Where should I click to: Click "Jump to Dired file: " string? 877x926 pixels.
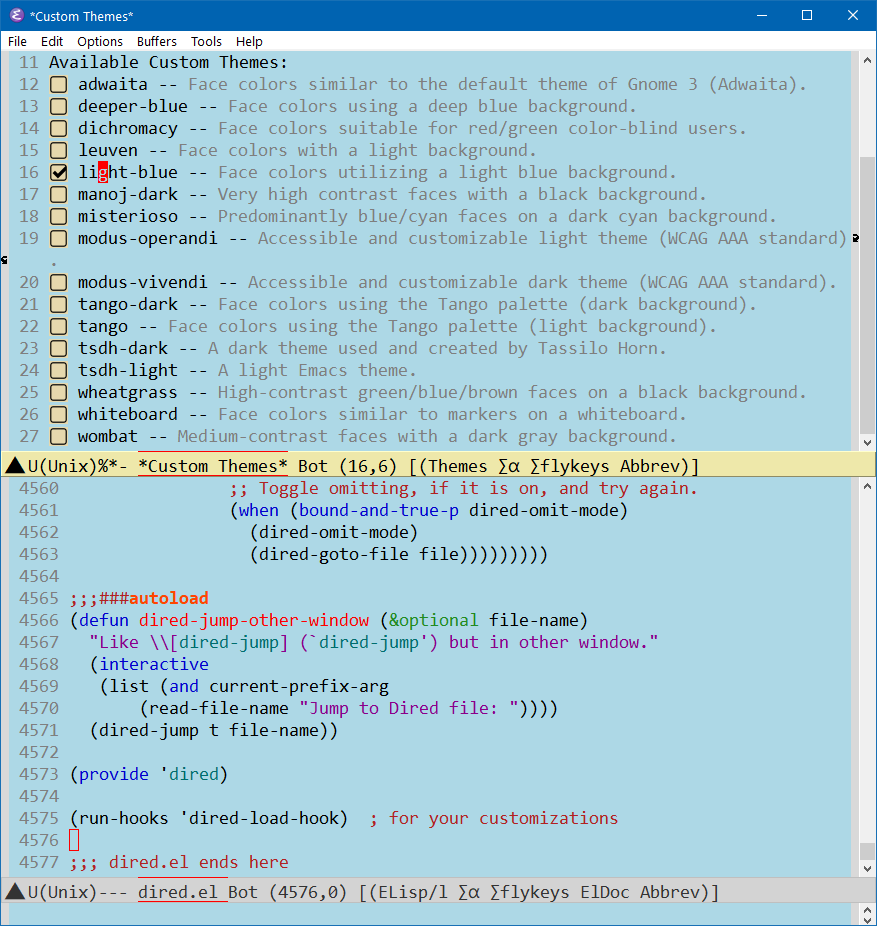coord(409,708)
